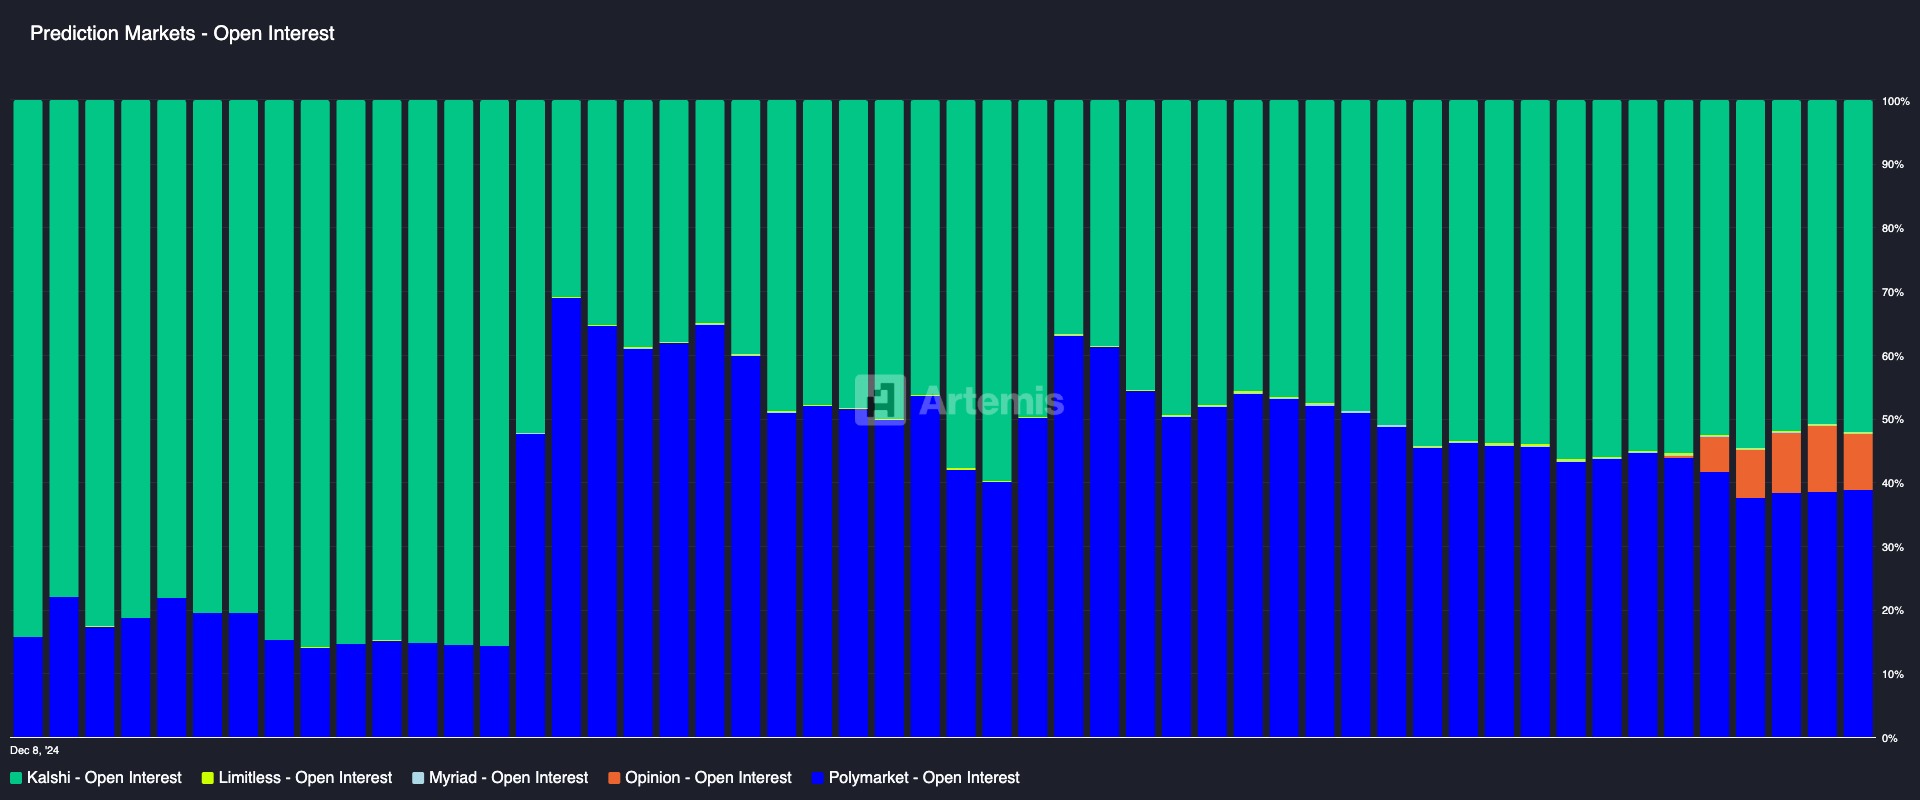Toggle the Polymarket - Open Interest legend text
This screenshot has height=800, width=1920.
pos(924,778)
